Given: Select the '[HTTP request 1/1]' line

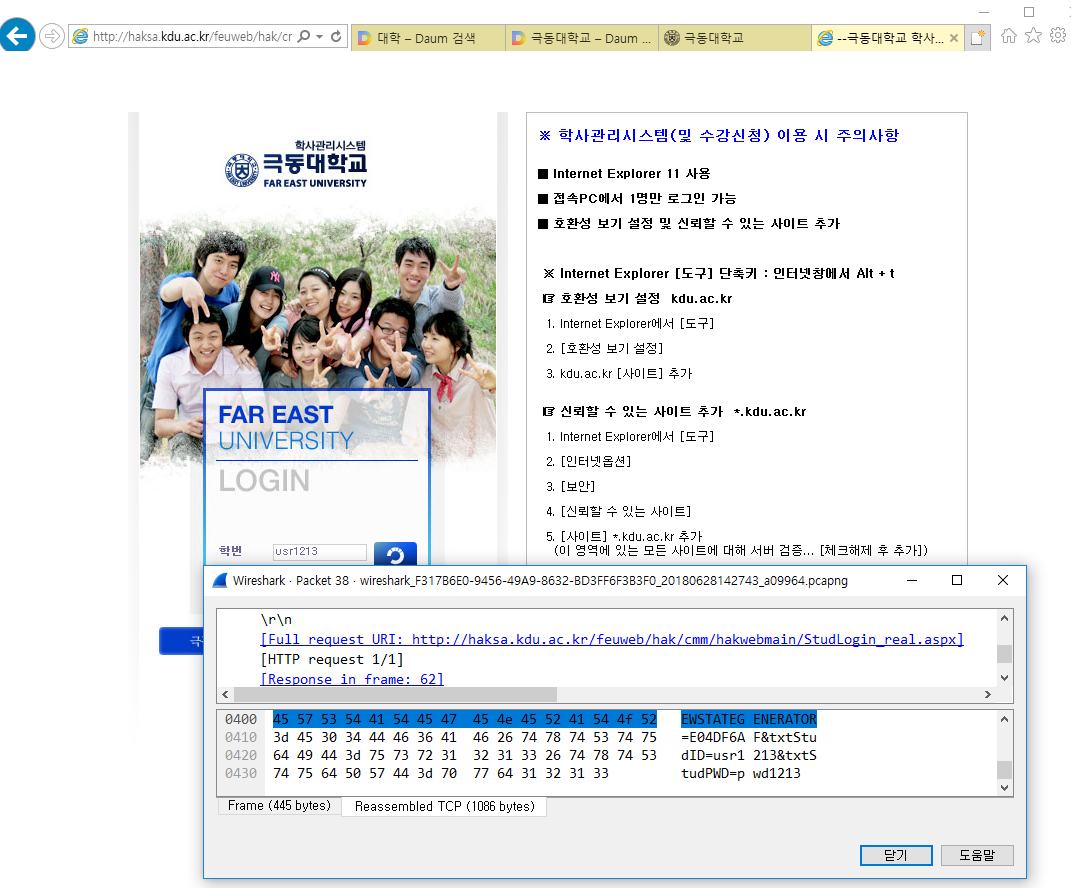Looking at the screenshot, I should [332, 659].
